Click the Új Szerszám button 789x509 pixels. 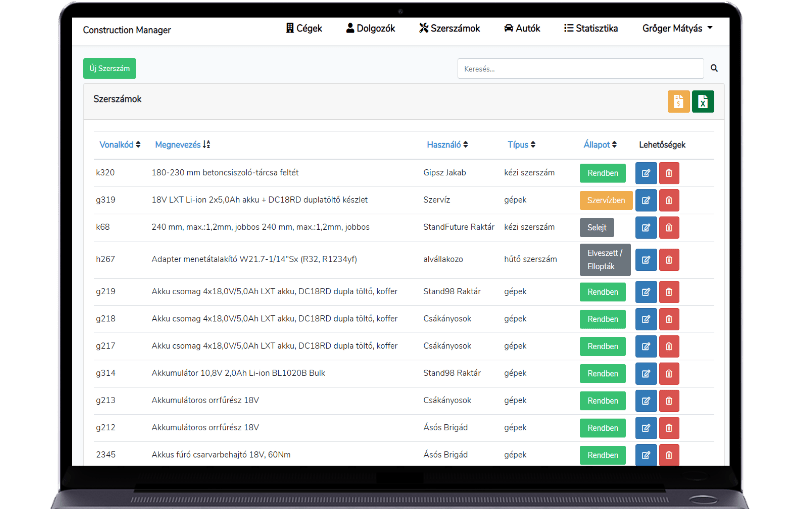coord(109,69)
